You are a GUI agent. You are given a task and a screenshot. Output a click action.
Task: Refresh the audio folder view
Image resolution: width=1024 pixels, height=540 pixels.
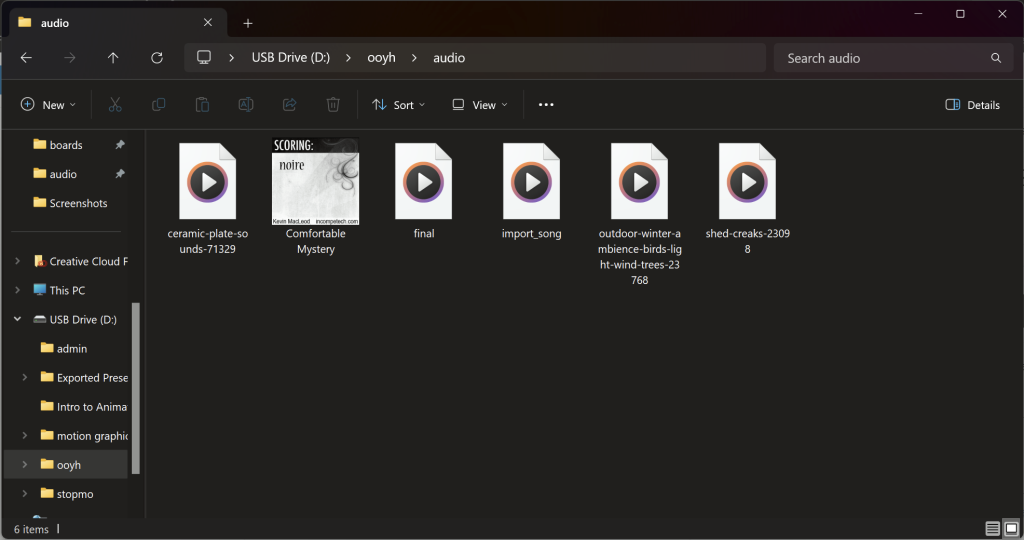coord(157,58)
